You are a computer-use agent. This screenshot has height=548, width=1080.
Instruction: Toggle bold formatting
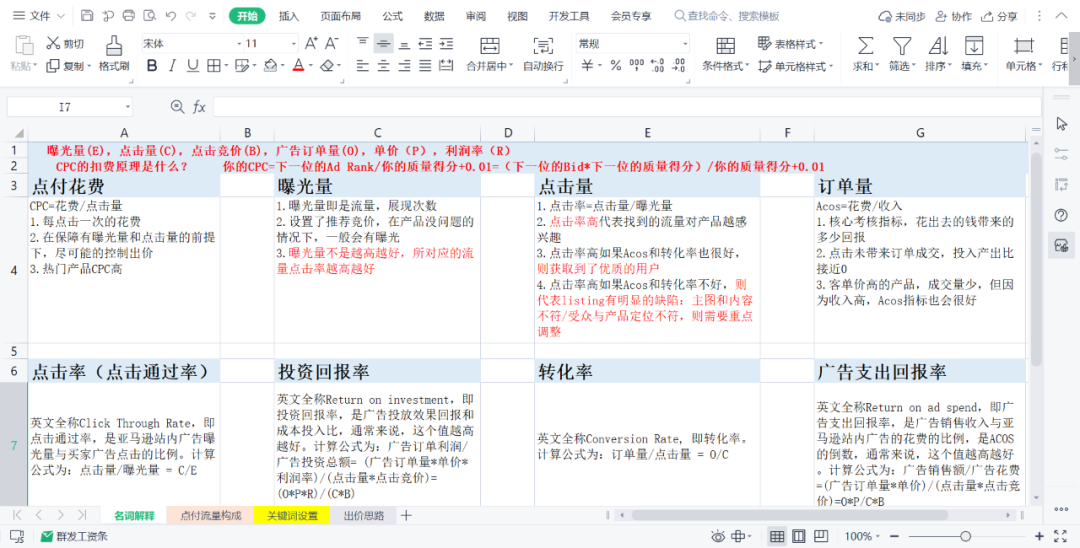tap(152, 66)
